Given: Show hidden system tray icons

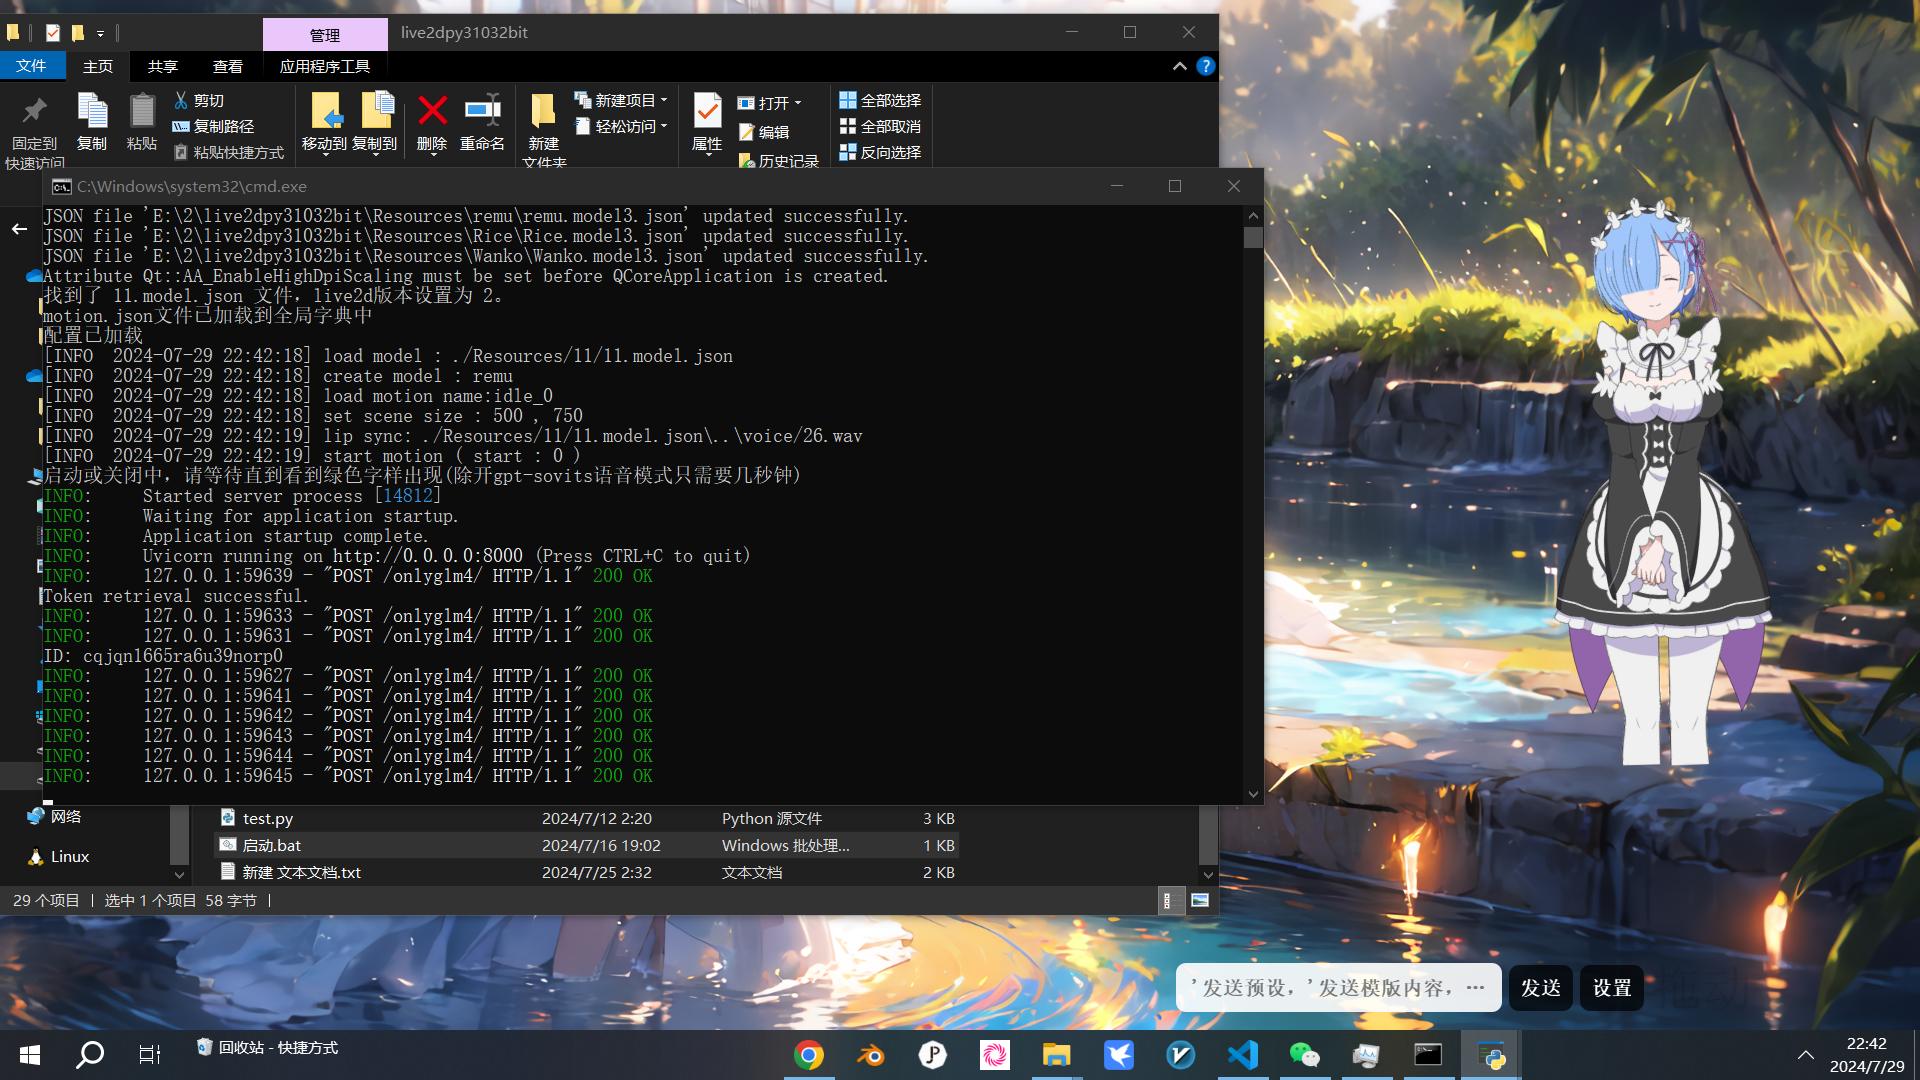Looking at the screenshot, I should (1805, 1055).
